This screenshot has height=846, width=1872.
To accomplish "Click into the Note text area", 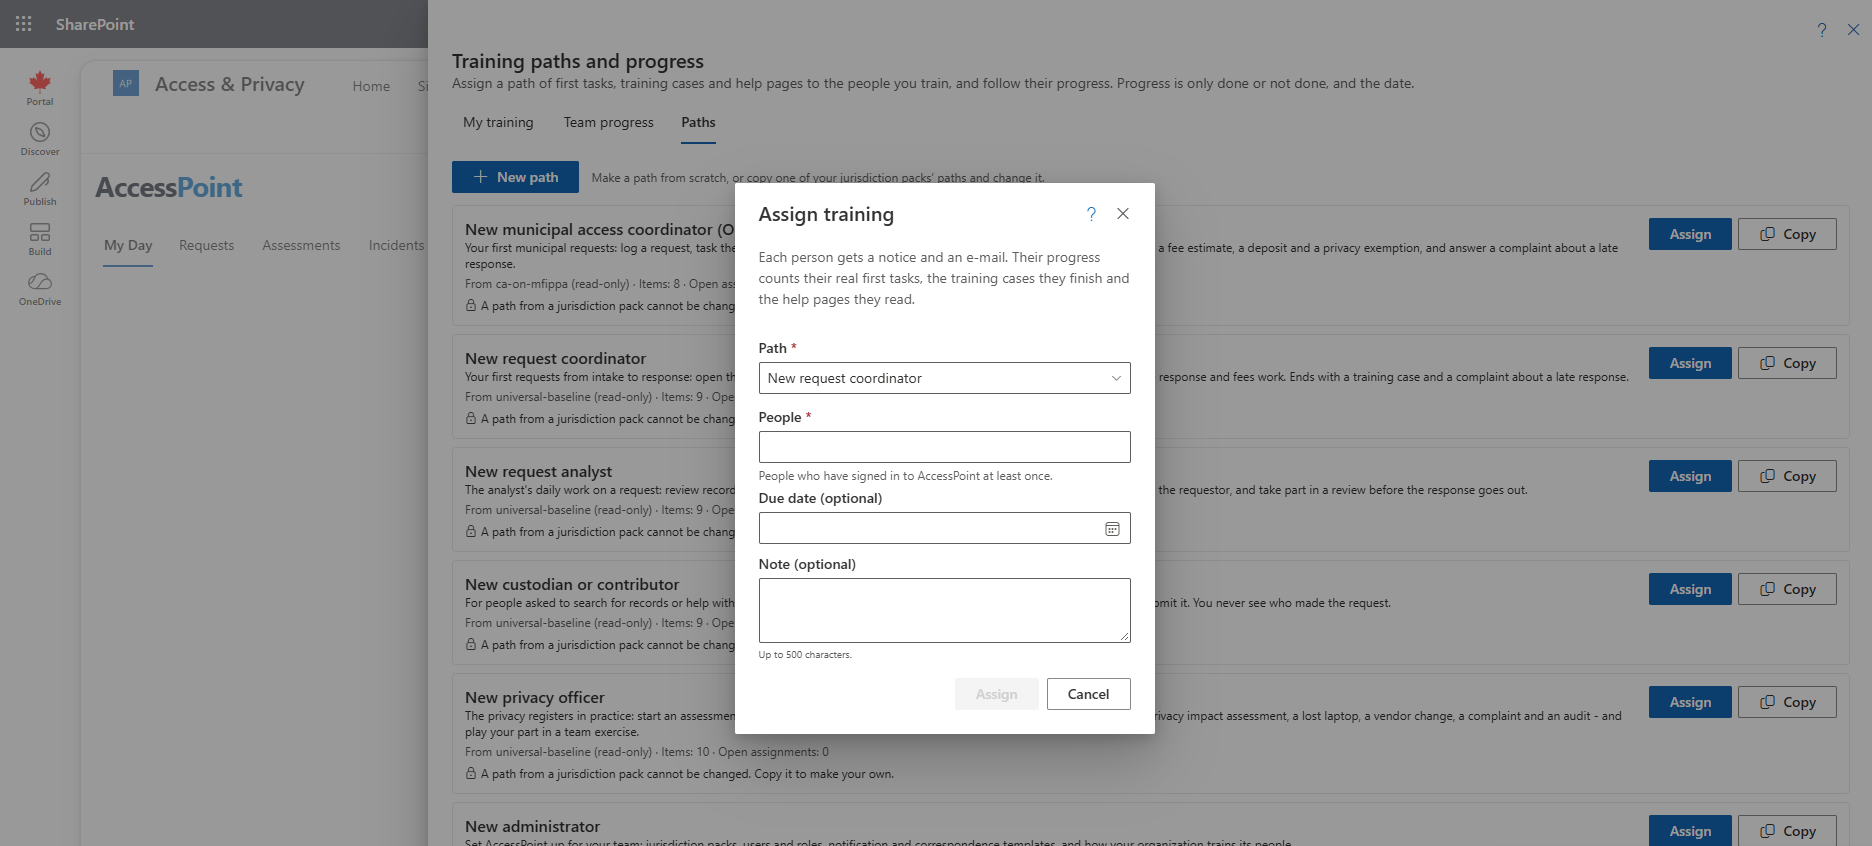I will (x=944, y=610).
